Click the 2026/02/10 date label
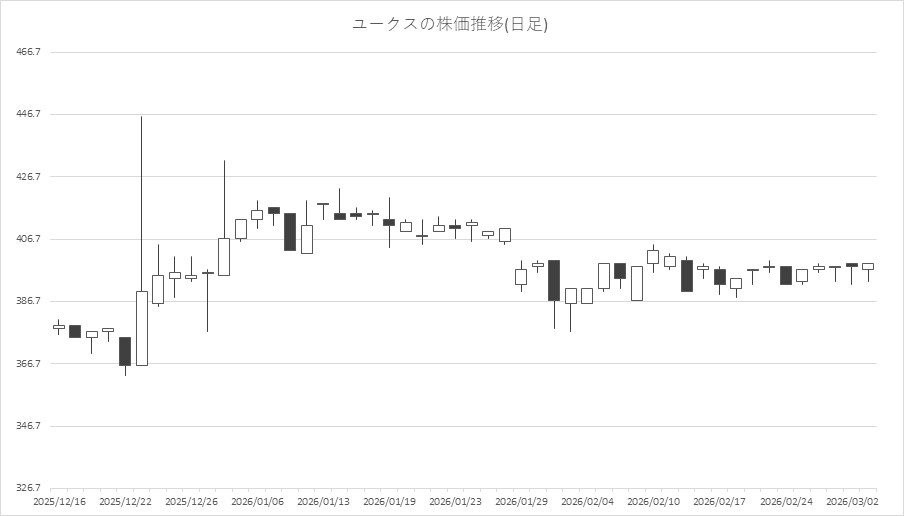Screen dimensions: 904x516 pyautogui.click(x=653, y=500)
